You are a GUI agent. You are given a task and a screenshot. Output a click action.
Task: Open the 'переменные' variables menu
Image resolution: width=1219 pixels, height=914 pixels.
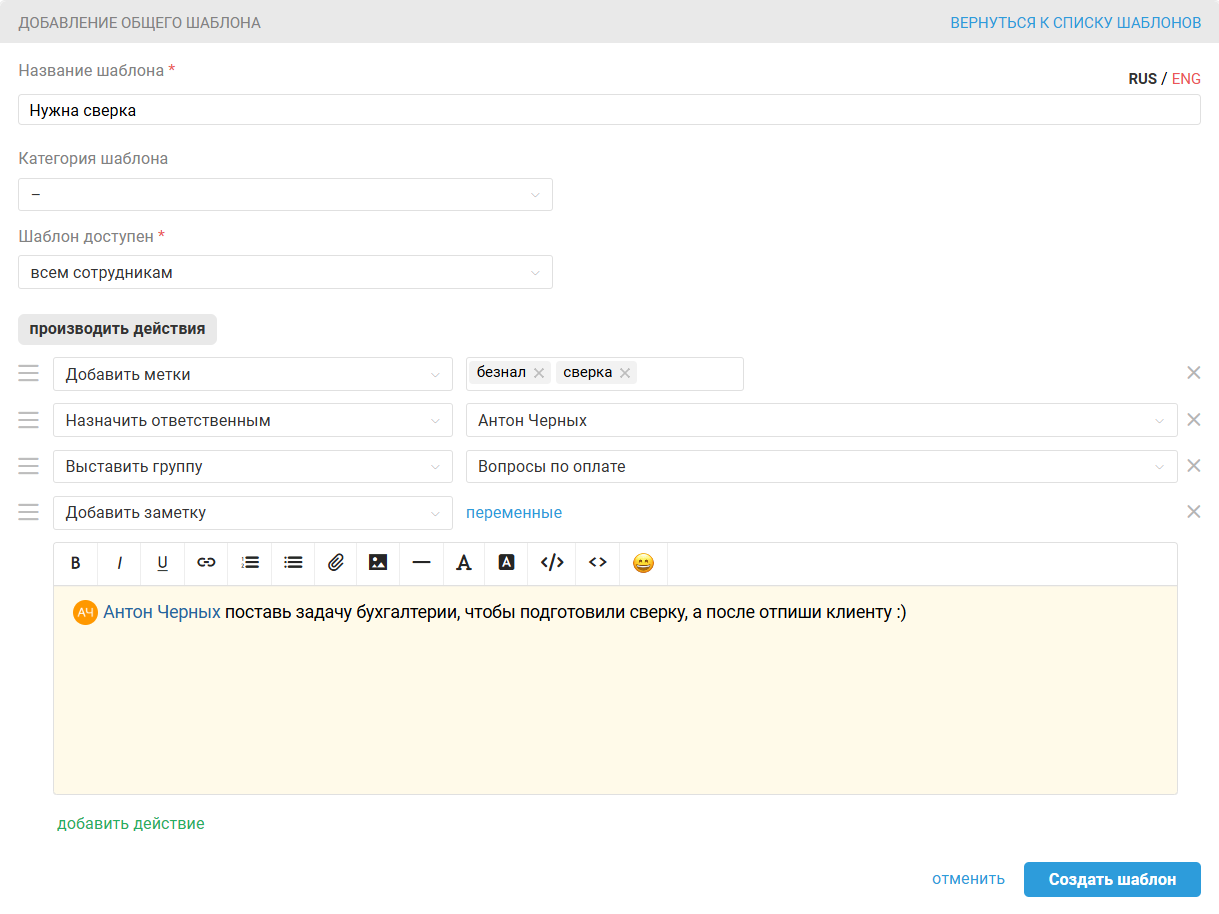[x=514, y=513]
